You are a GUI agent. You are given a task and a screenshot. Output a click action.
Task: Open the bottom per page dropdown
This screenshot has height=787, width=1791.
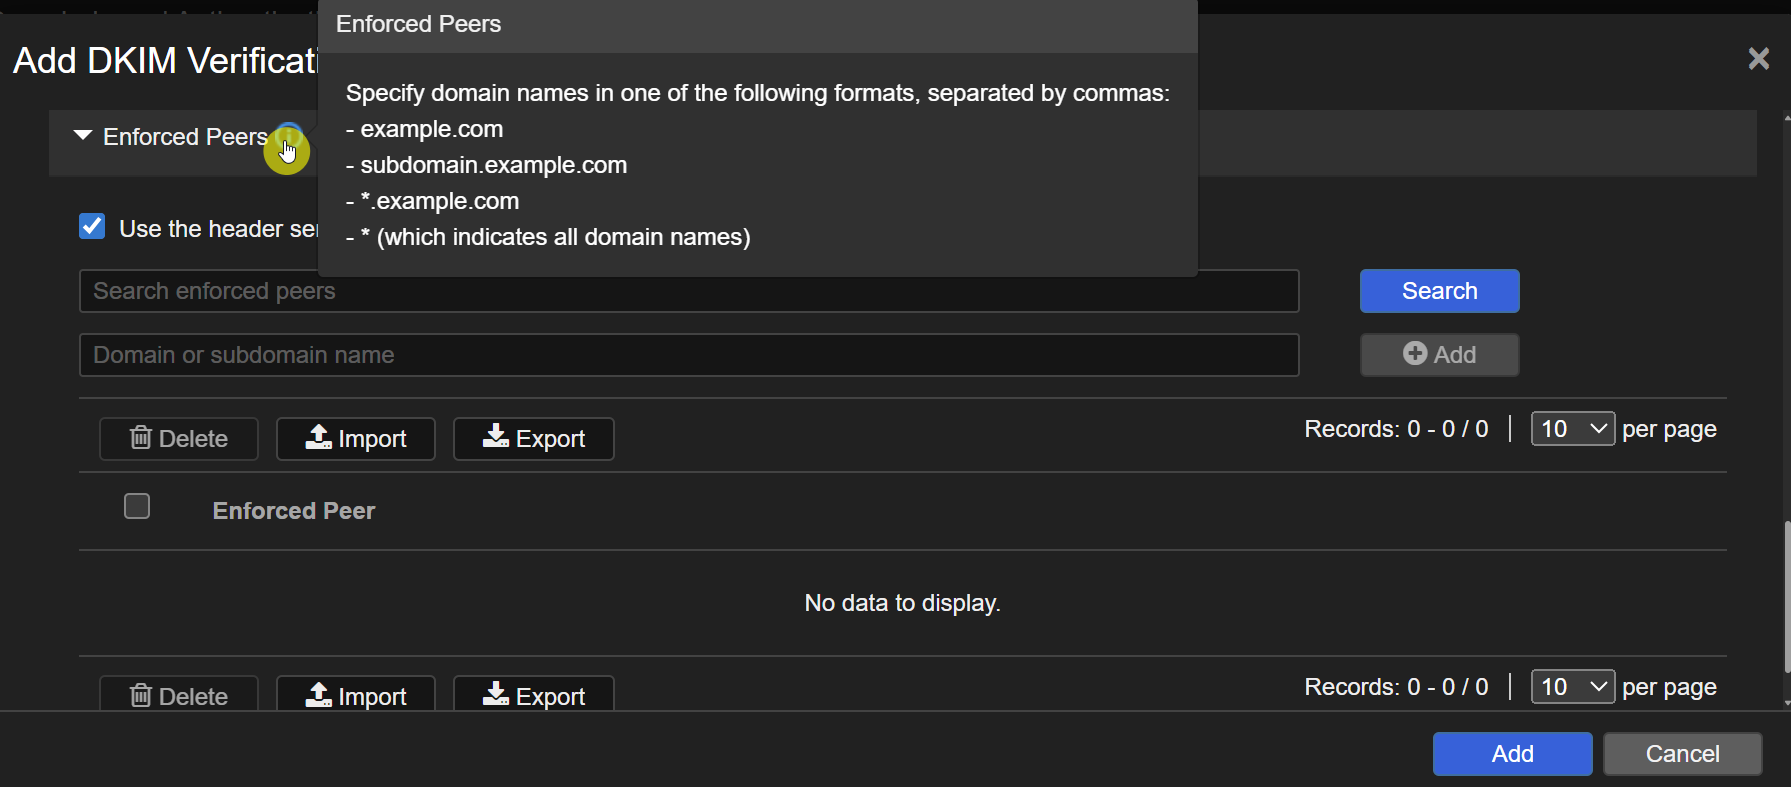[1572, 687]
